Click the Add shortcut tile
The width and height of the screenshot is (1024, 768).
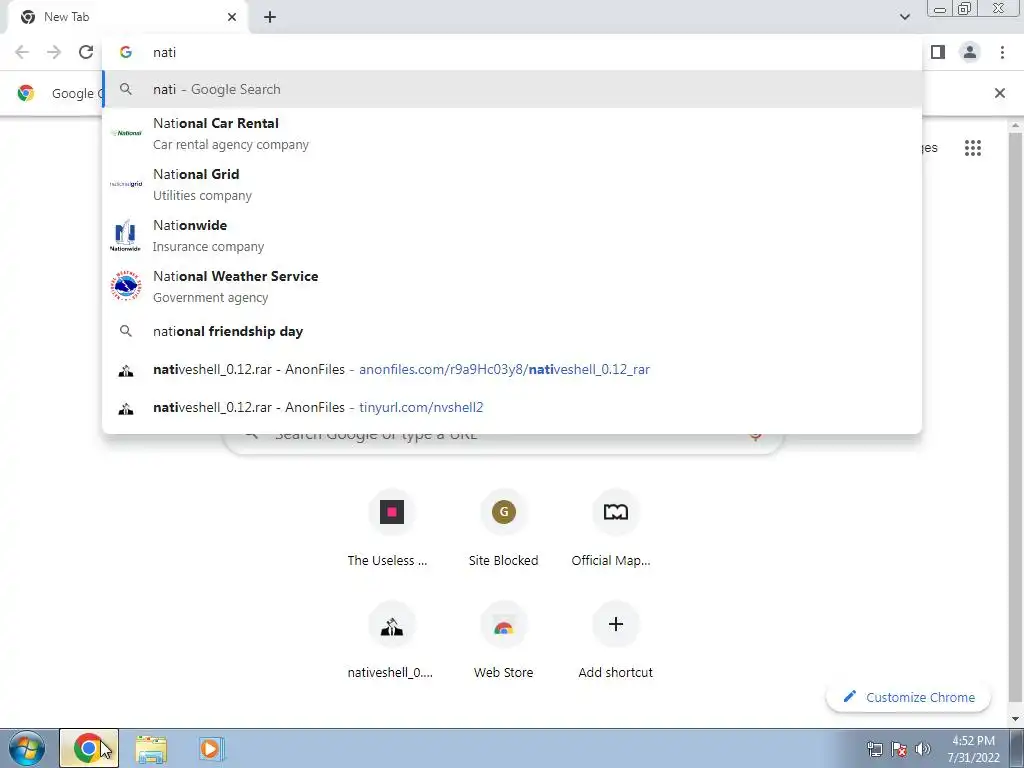tap(615, 641)
